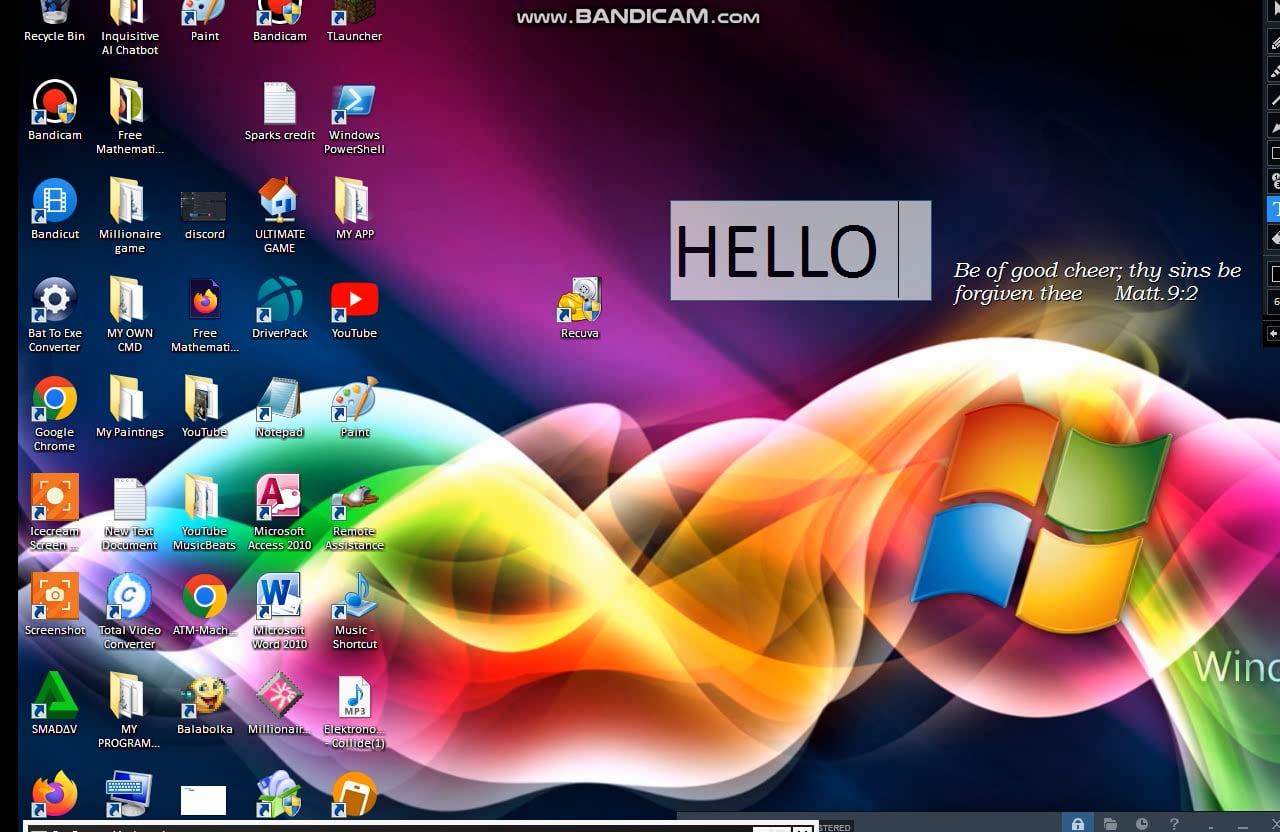
Task: Launch Icecream Screen Recorder
Action: click(x=54, y=513)
